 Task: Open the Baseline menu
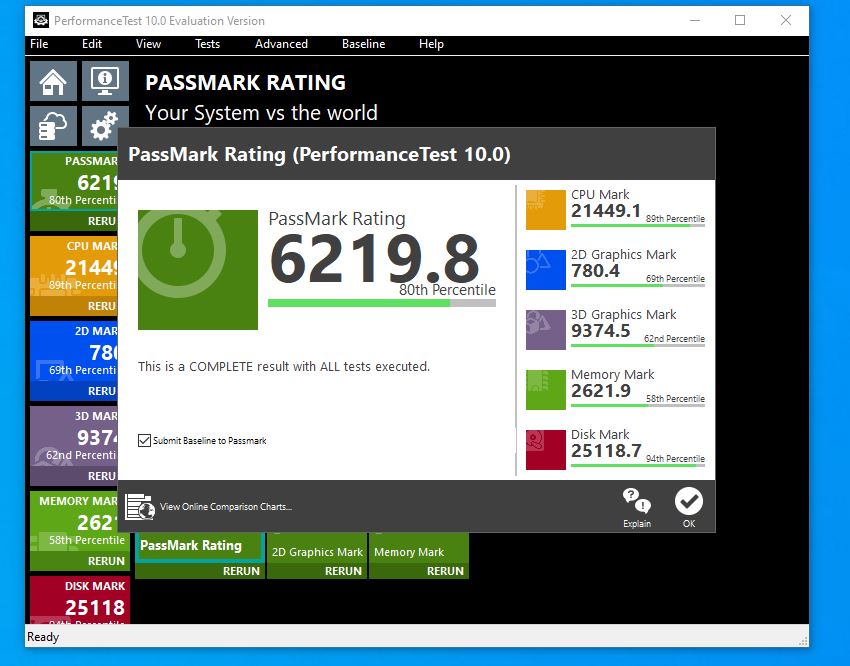click(x=364, y=44)
